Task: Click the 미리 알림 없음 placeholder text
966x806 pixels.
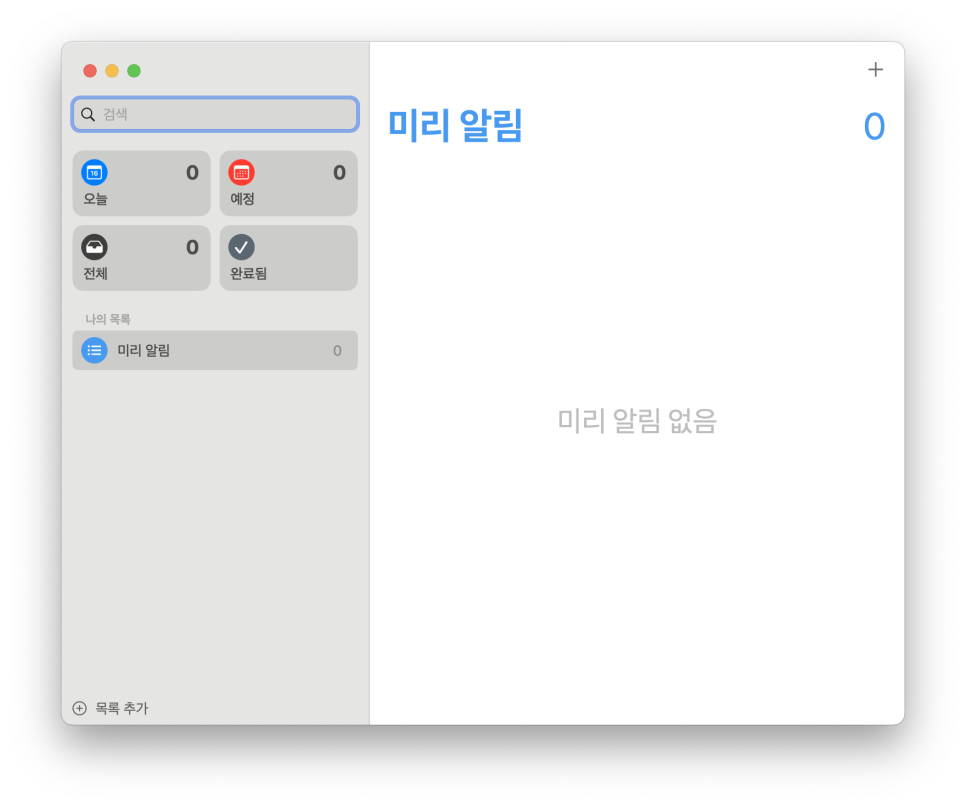Action: coord(637,421)
